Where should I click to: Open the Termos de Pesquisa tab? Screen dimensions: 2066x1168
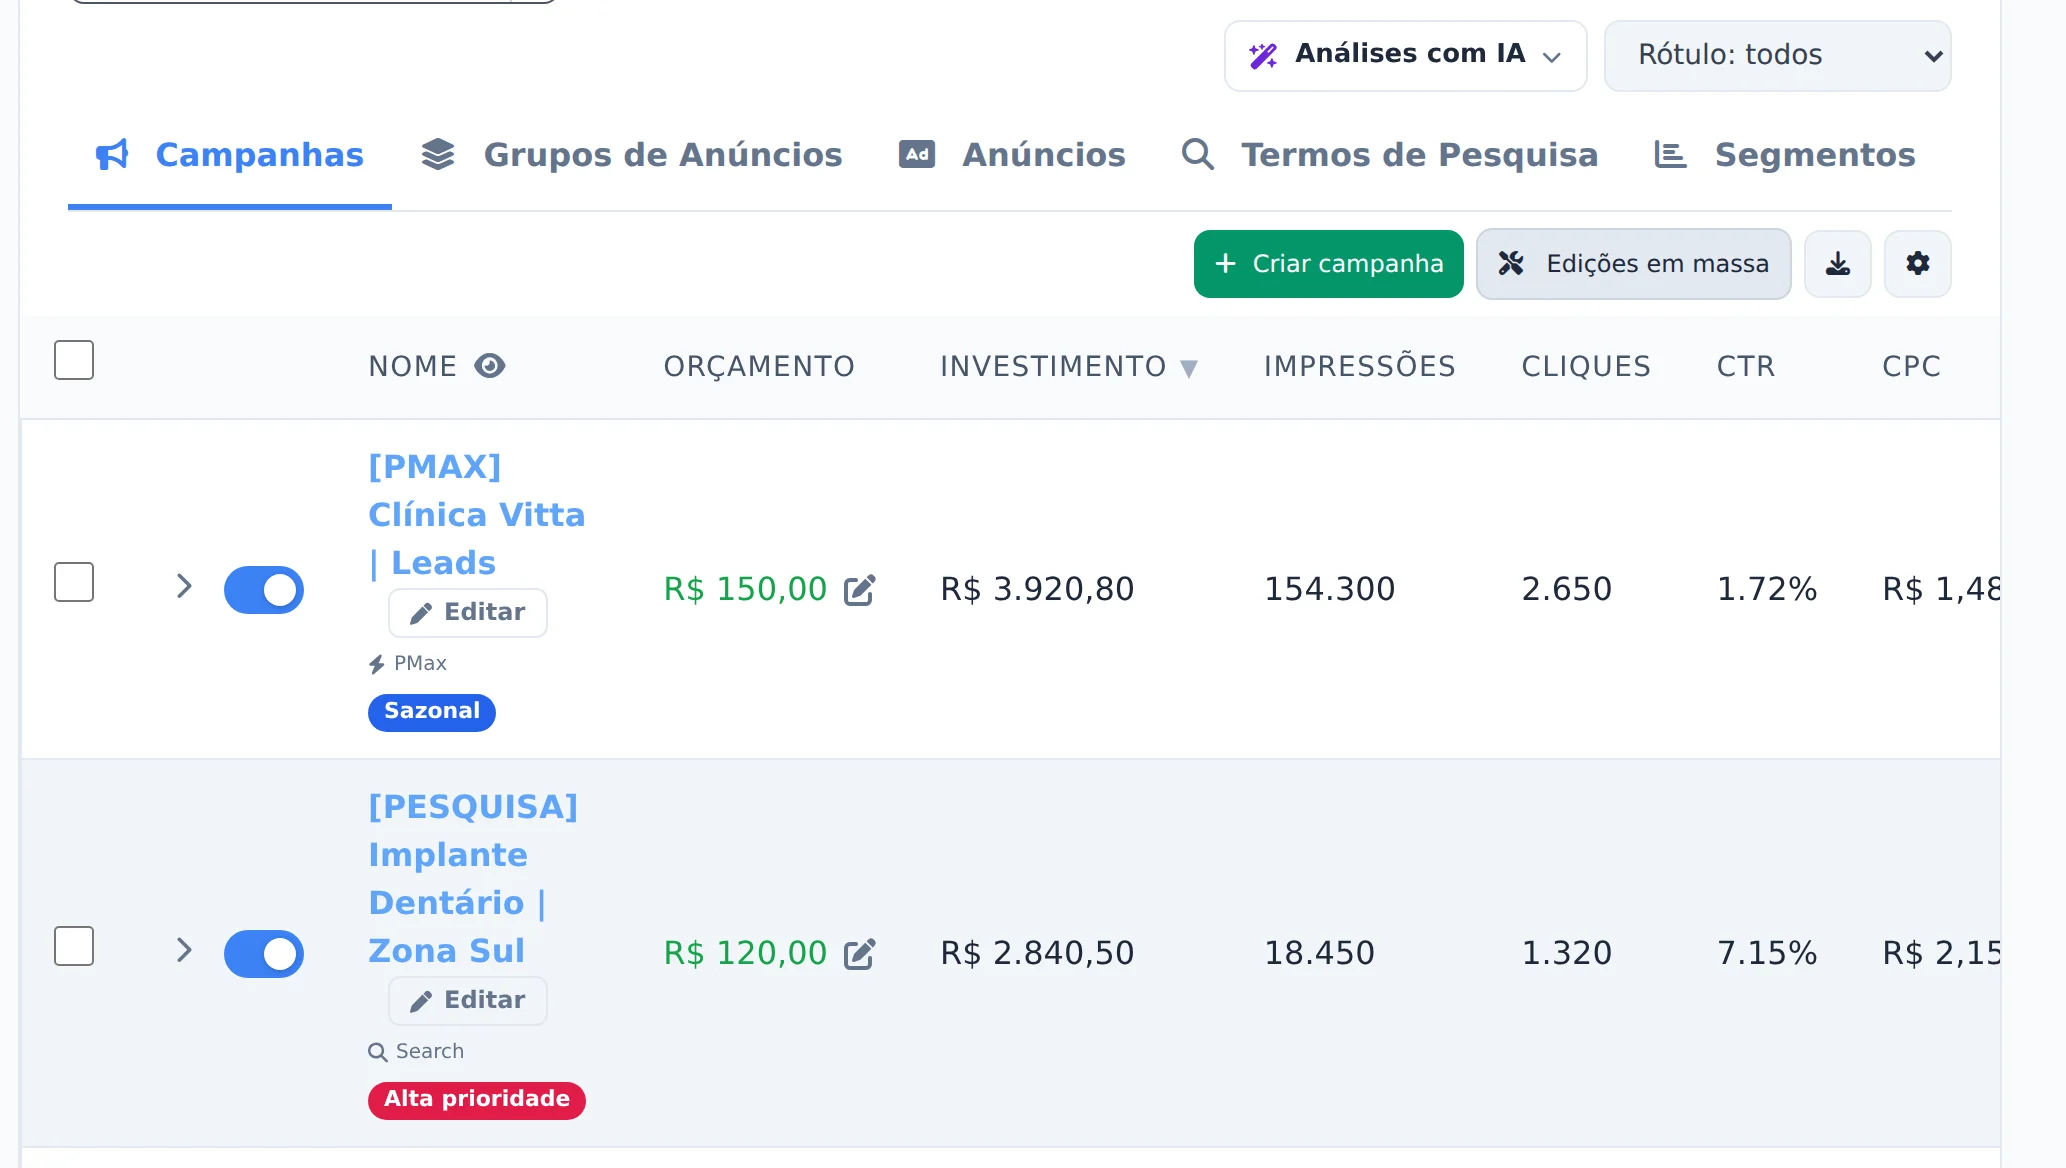[x=1389, y=155]
